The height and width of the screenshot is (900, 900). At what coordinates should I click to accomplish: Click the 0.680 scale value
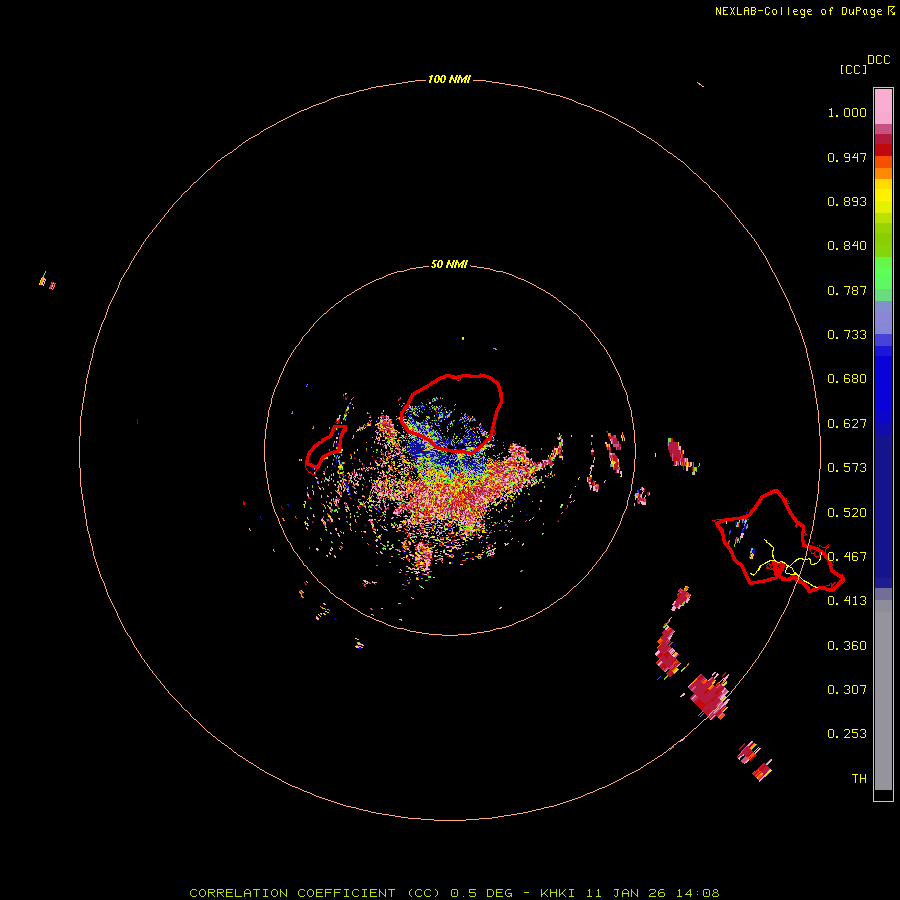tap(847, 379)
